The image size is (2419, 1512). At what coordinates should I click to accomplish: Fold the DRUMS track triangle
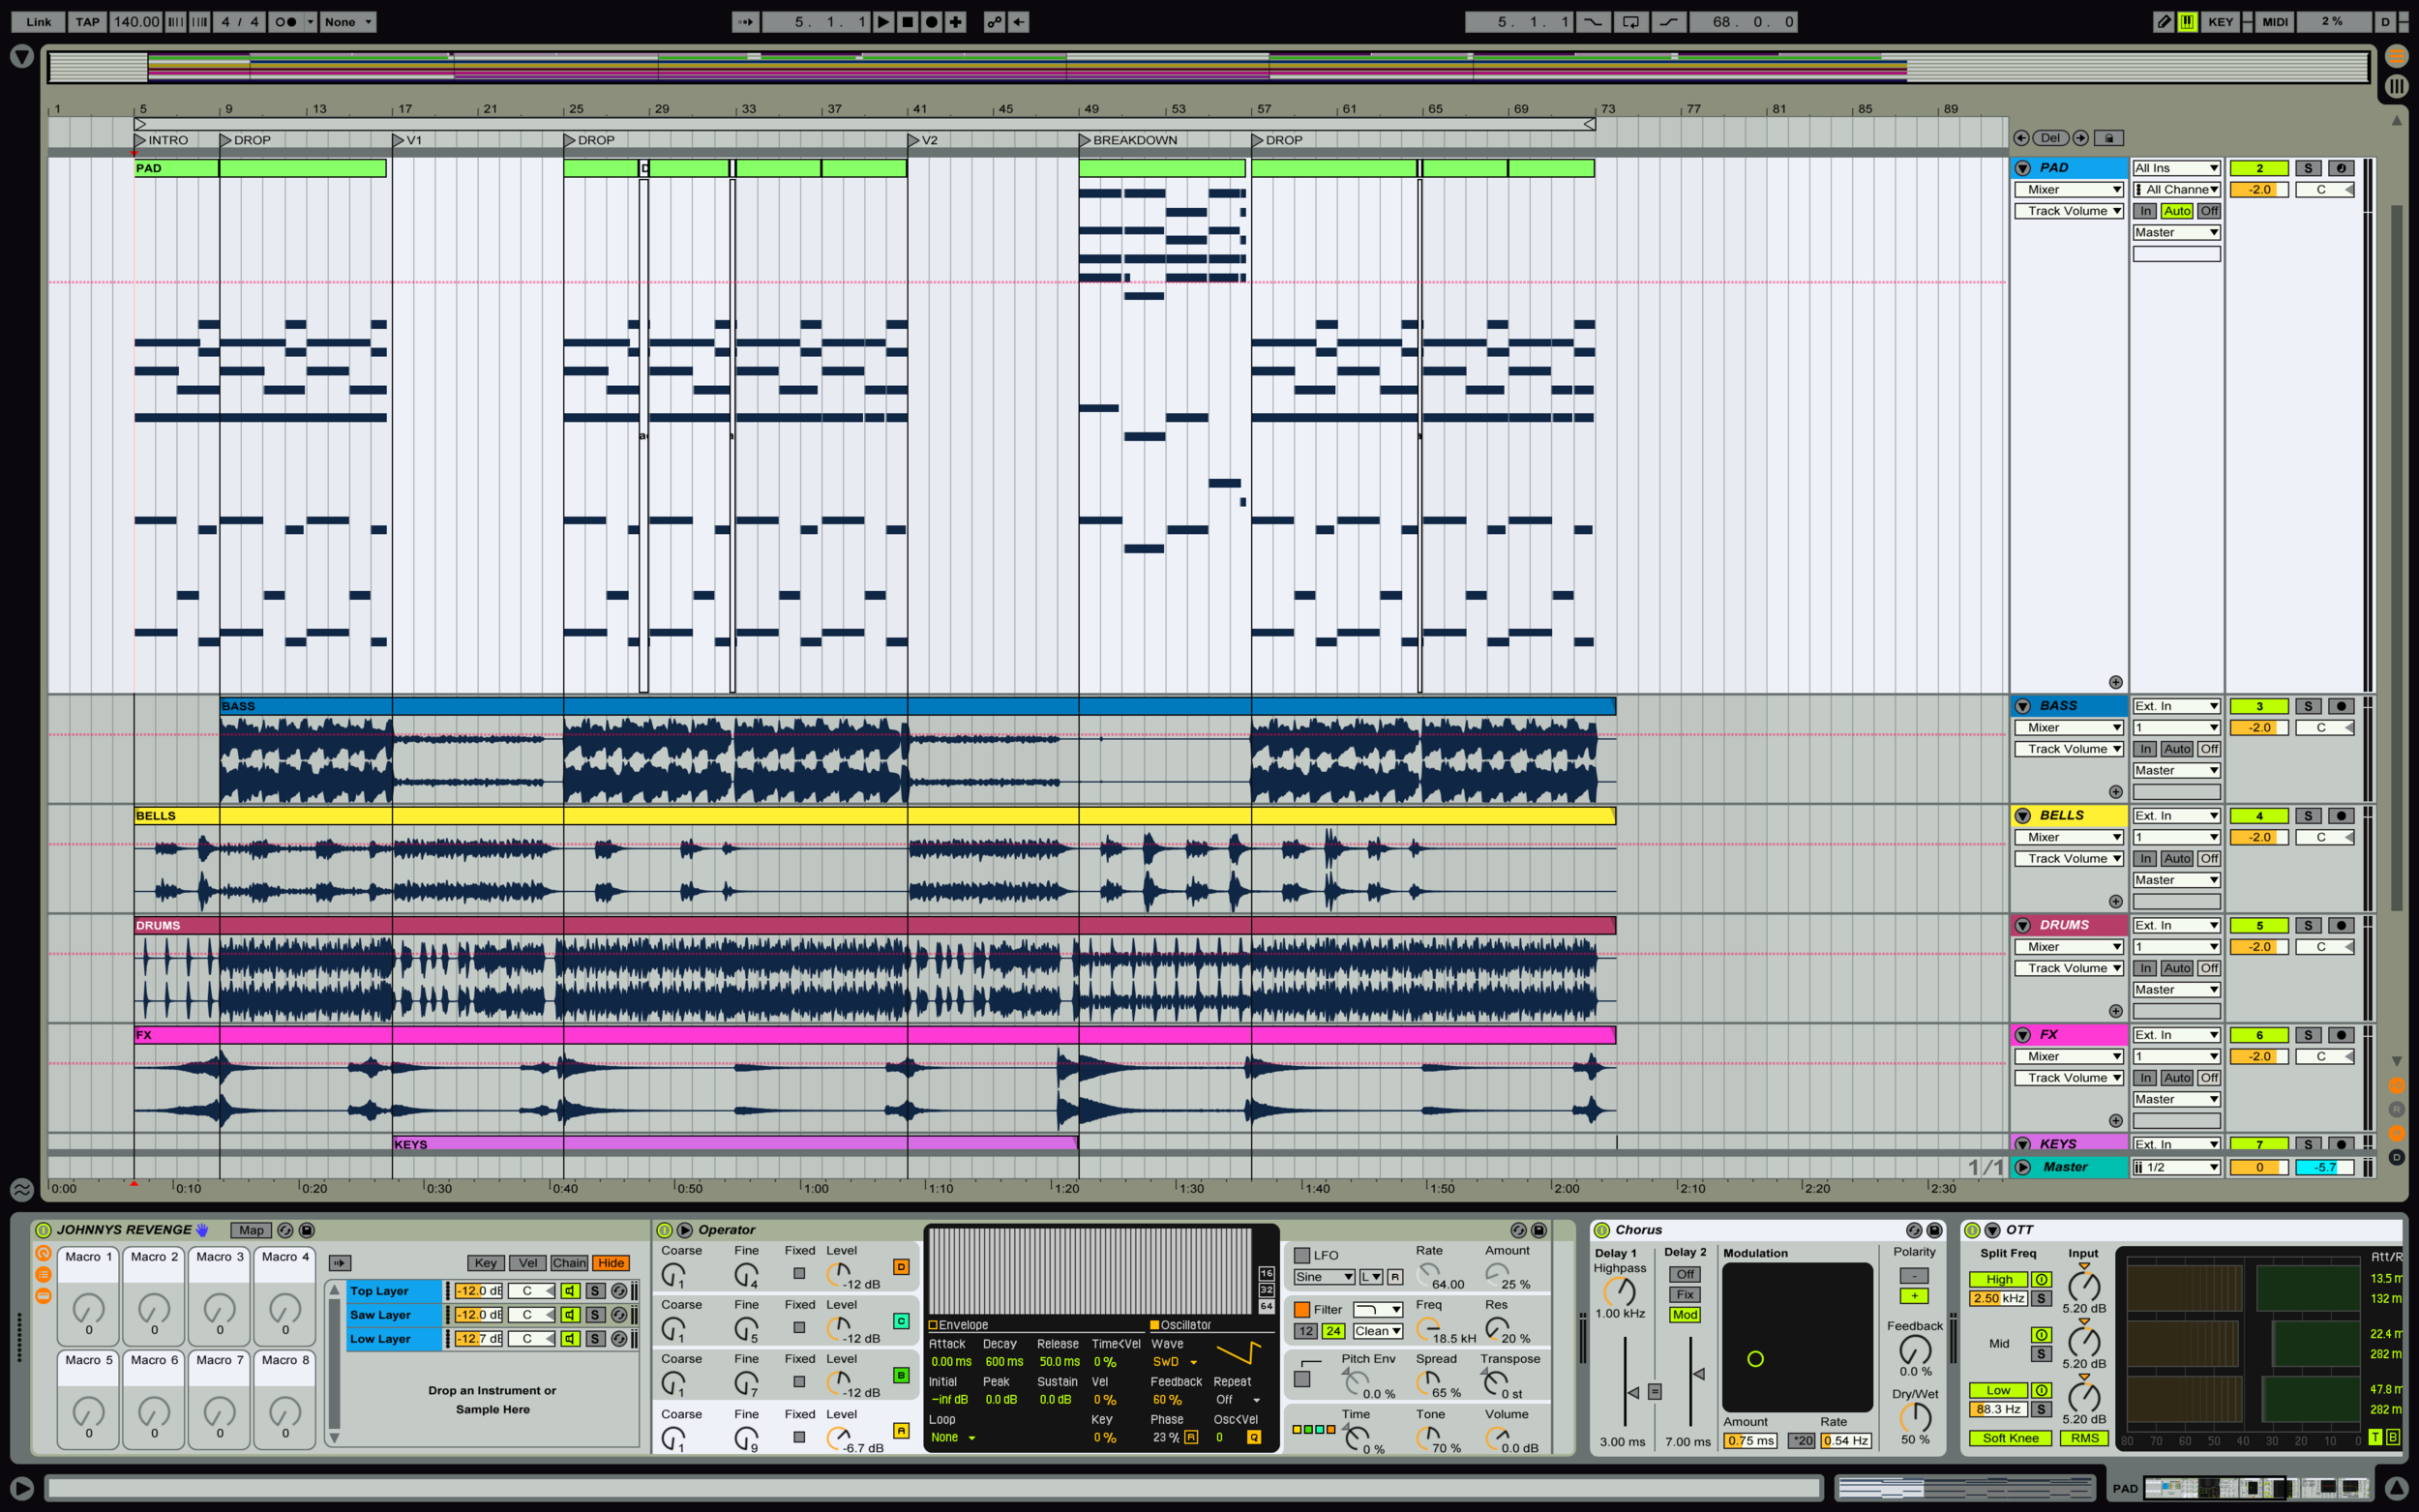(x=2023, y=926)
